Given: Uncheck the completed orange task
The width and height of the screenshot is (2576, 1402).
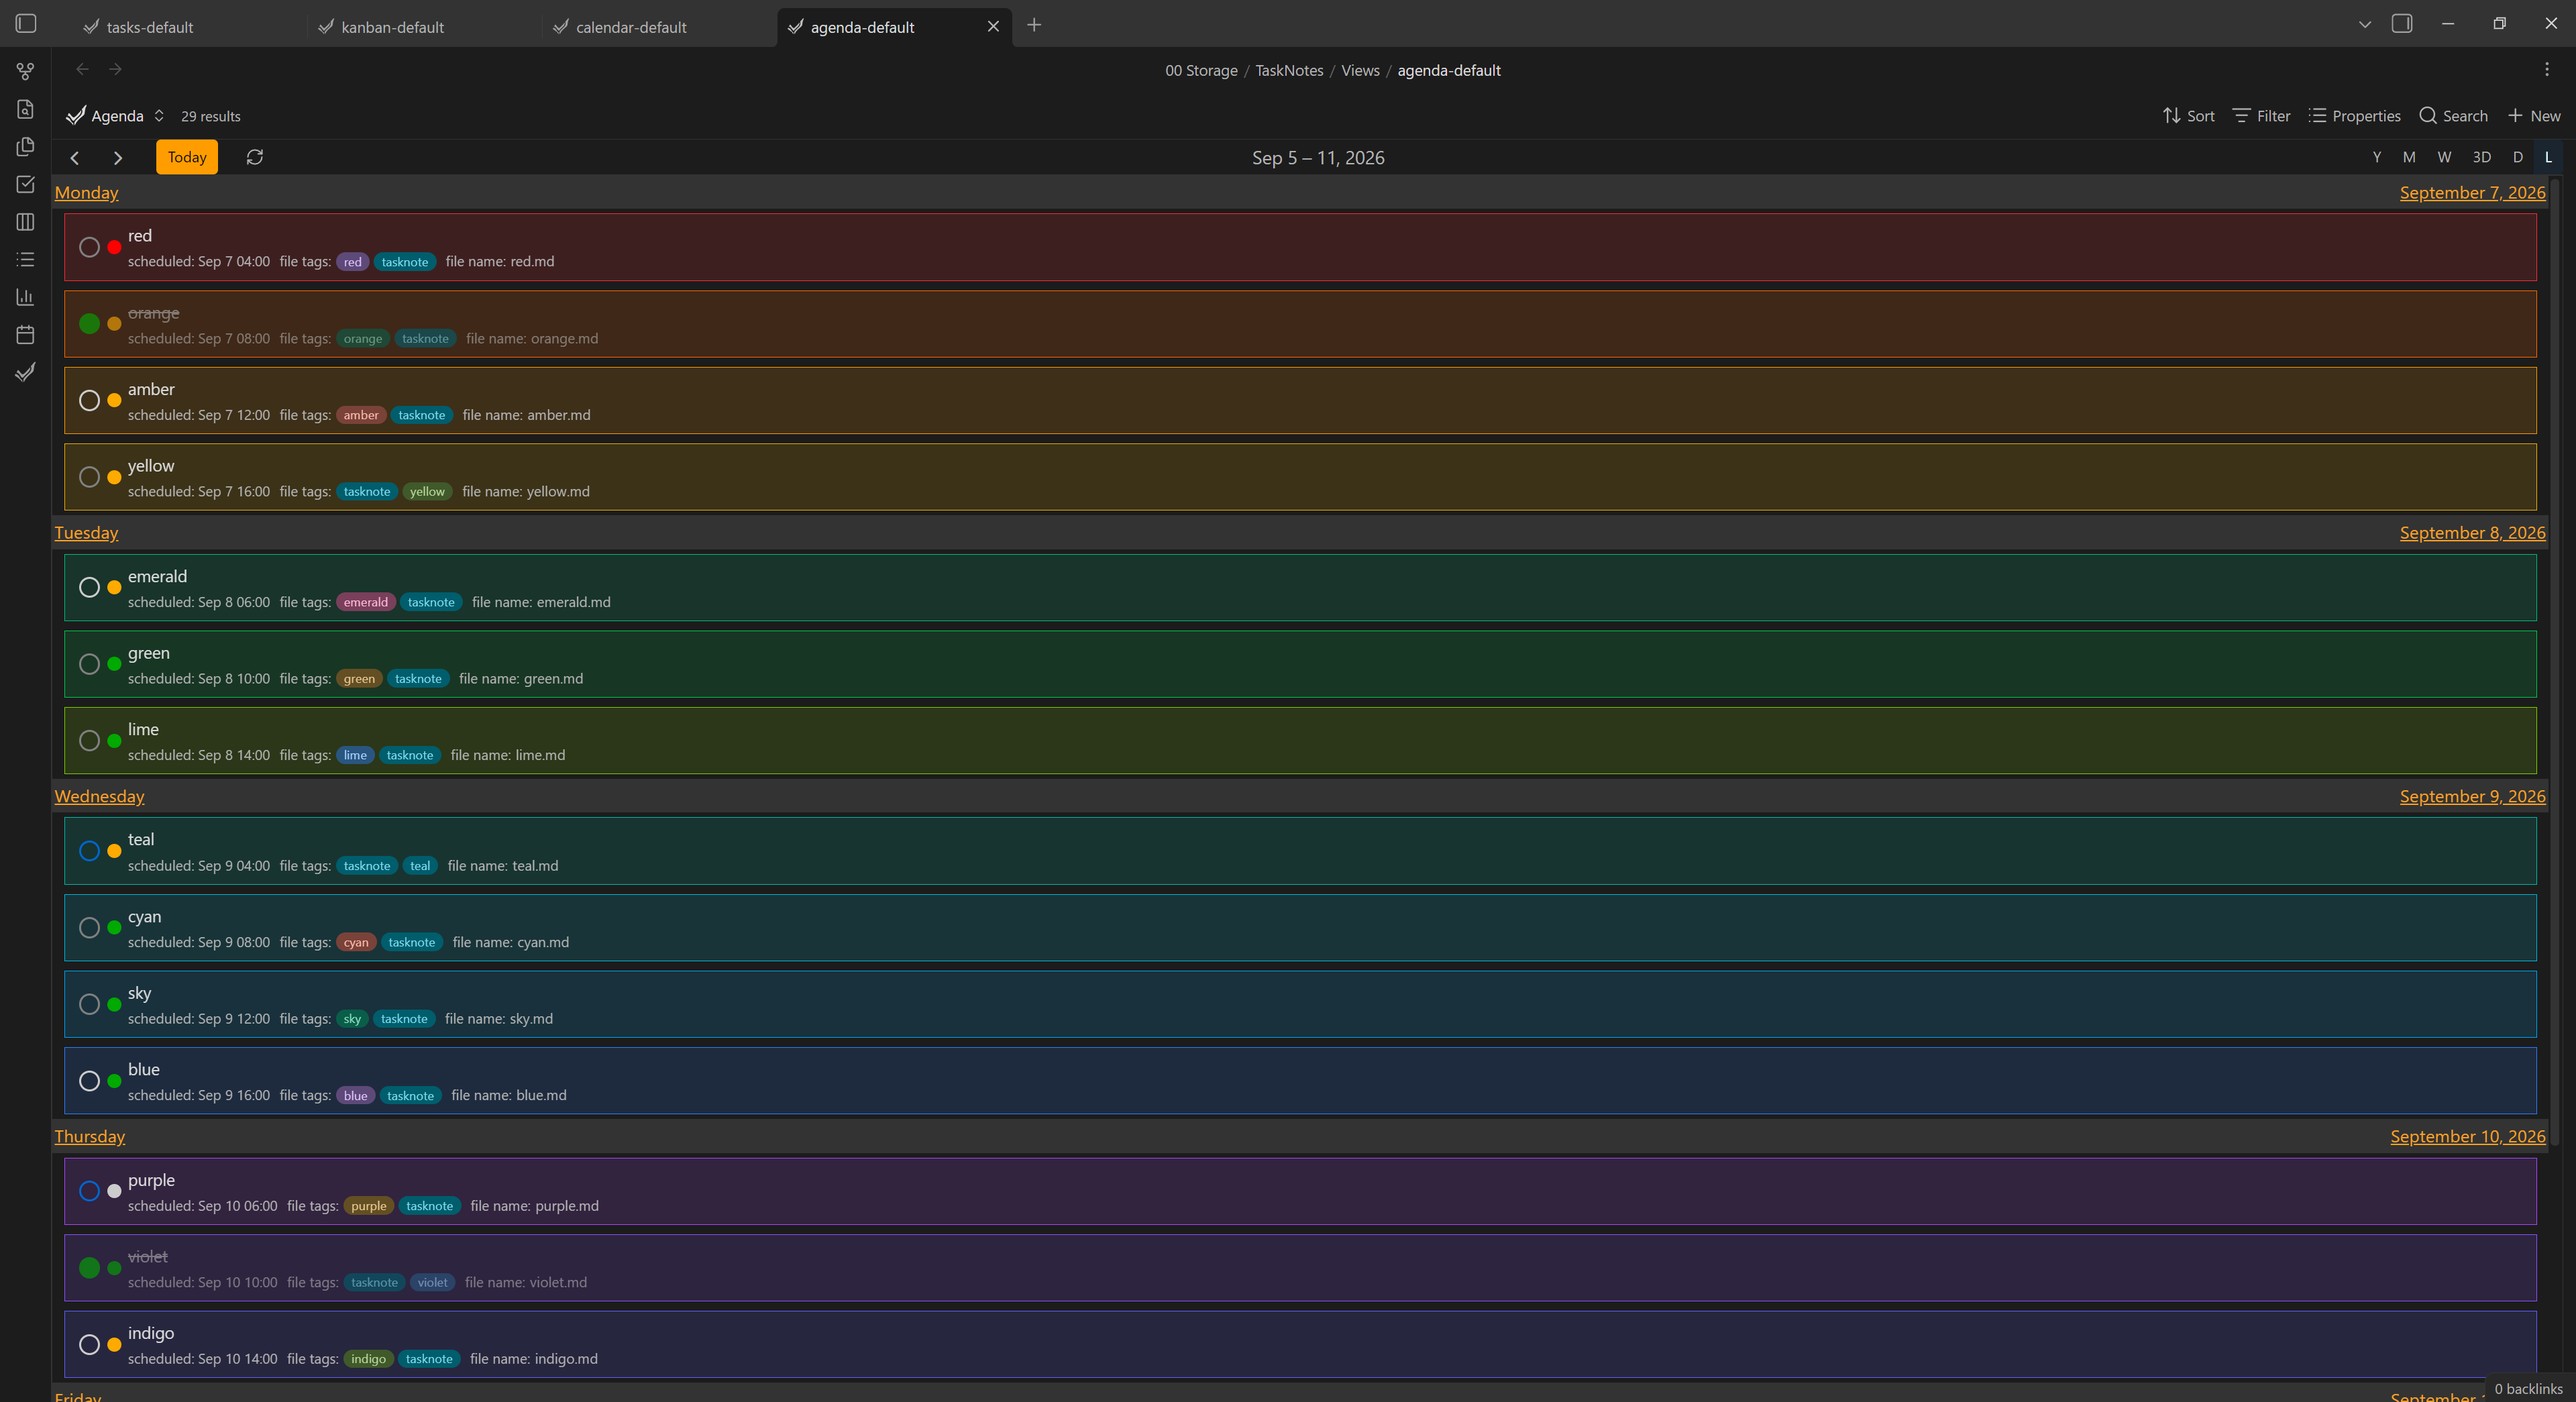Looking at the screenshot, I should tap(89, 324).
